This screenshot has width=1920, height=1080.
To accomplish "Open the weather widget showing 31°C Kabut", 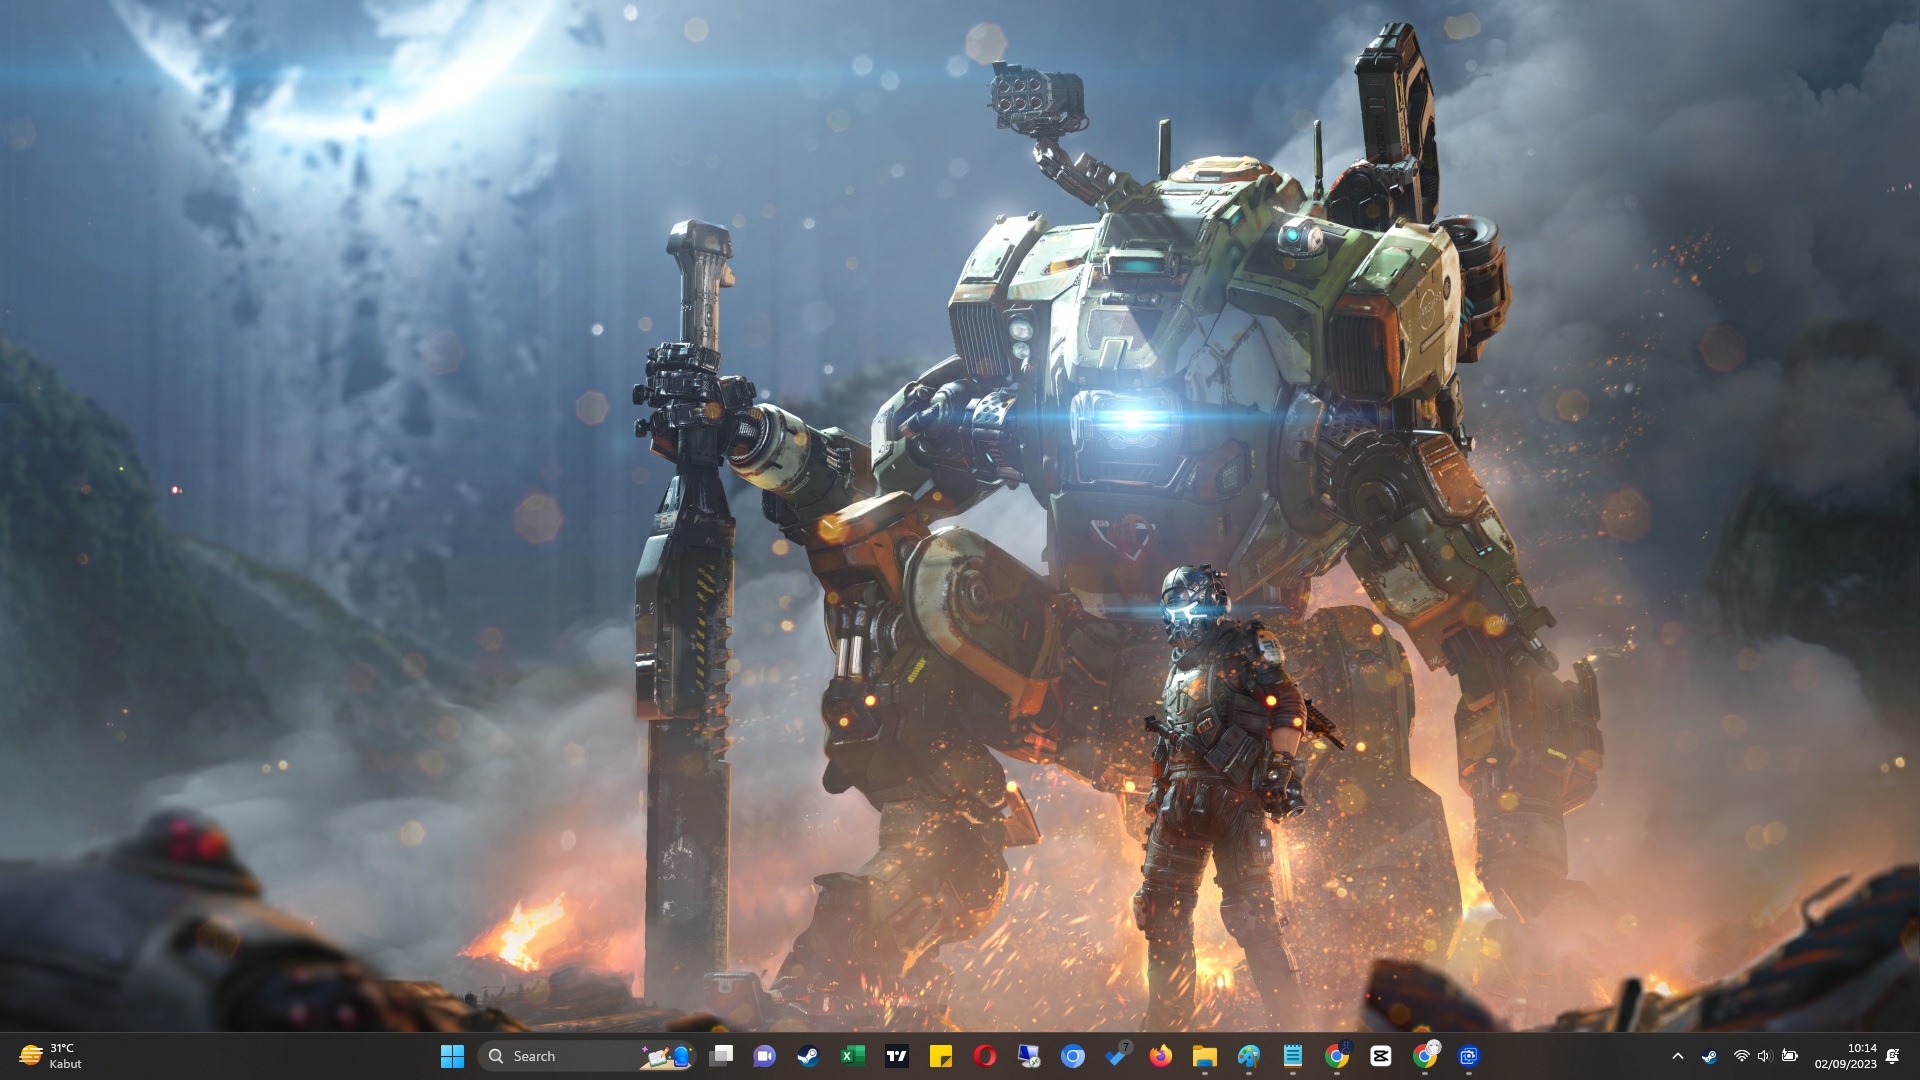I will 50,1056.
